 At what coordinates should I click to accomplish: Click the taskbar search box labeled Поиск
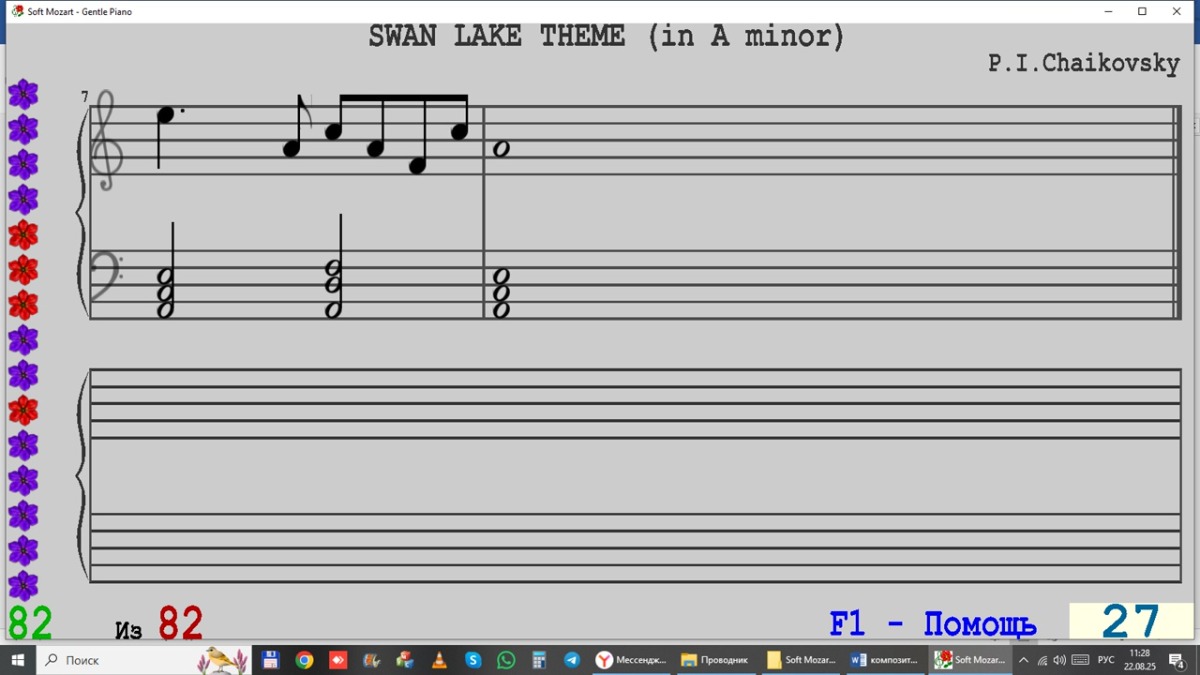coord(143,660)
